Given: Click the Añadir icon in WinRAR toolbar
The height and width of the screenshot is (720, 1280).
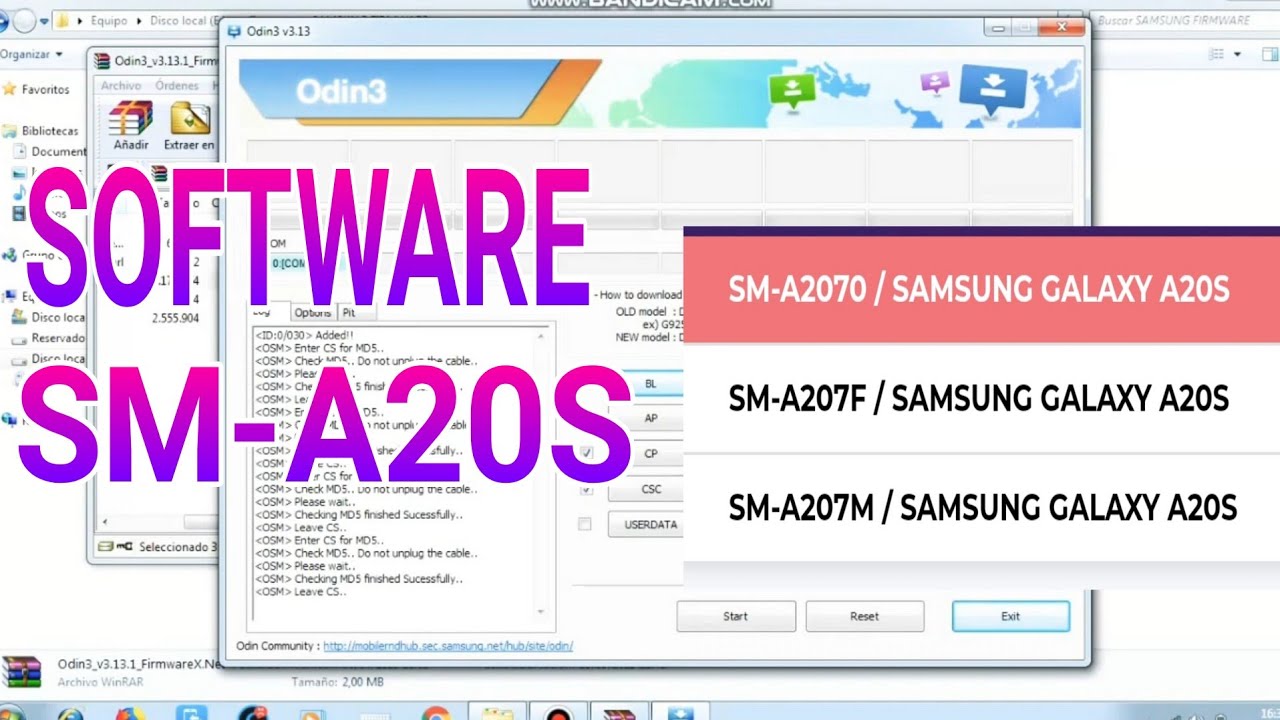Looking at the screenshot, I should (131, 118).
